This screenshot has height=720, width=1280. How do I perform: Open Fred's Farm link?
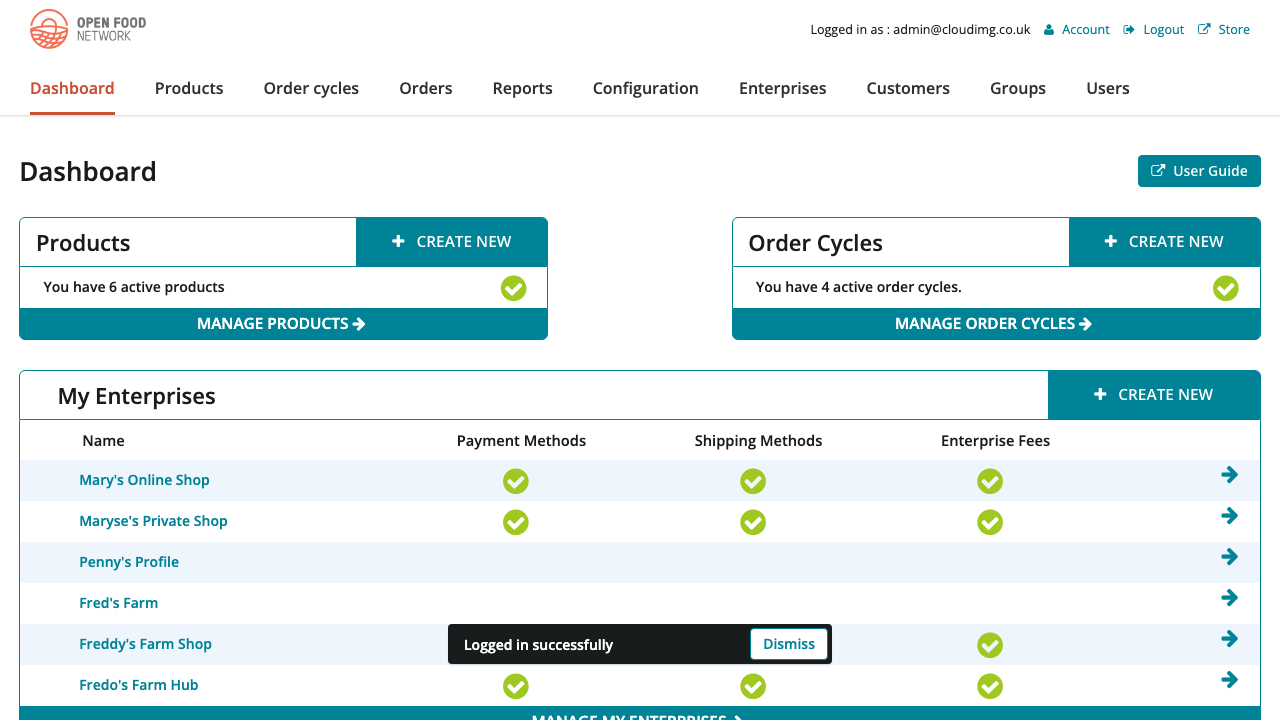click(118, 603)
